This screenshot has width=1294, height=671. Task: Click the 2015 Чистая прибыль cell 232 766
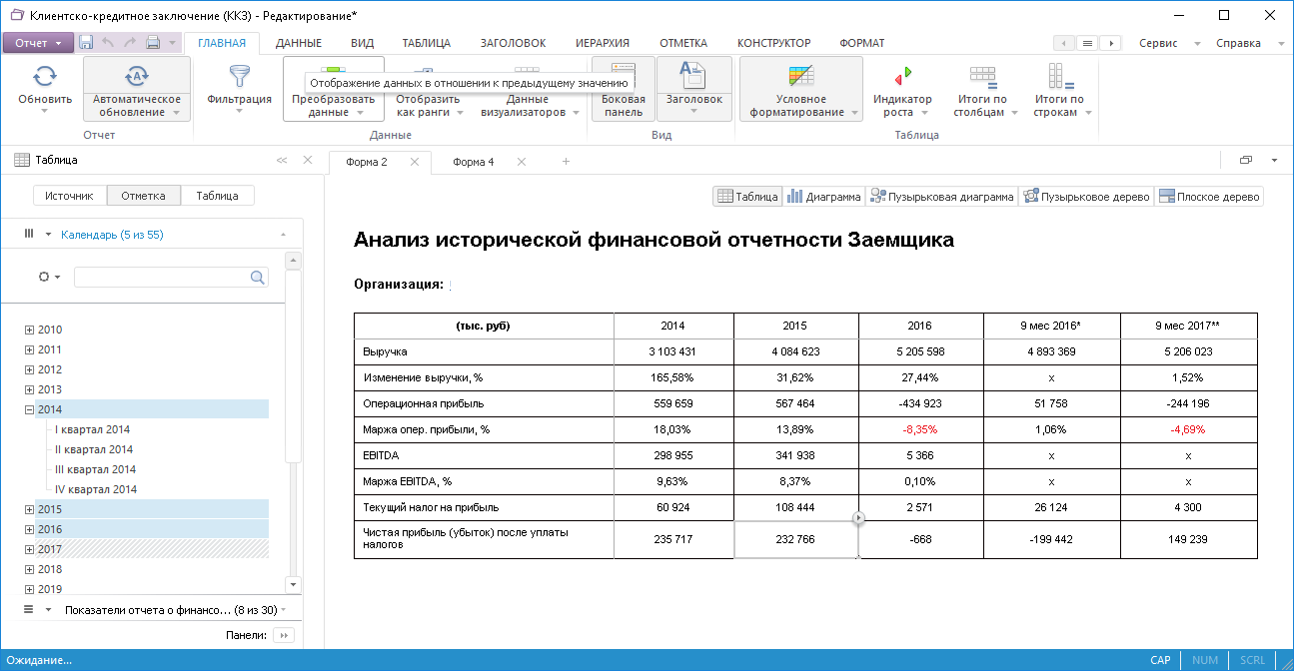796,540
